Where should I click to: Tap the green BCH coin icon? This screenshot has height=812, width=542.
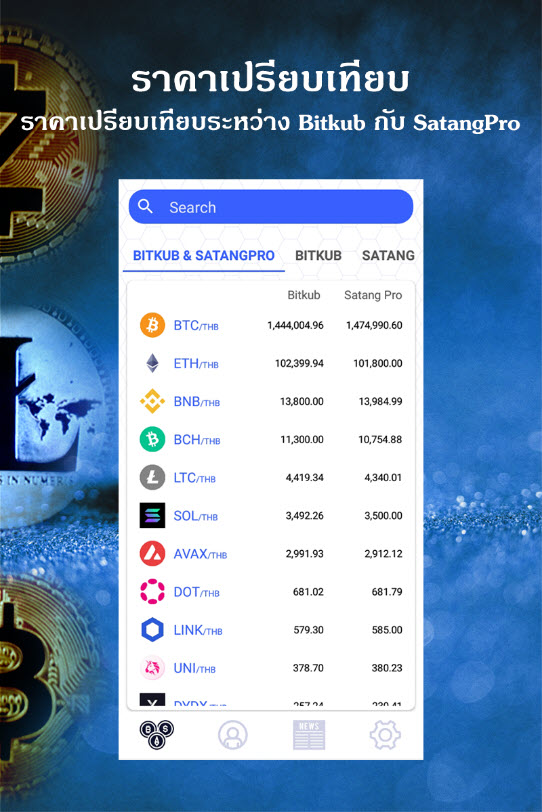(x=152, y=439)
